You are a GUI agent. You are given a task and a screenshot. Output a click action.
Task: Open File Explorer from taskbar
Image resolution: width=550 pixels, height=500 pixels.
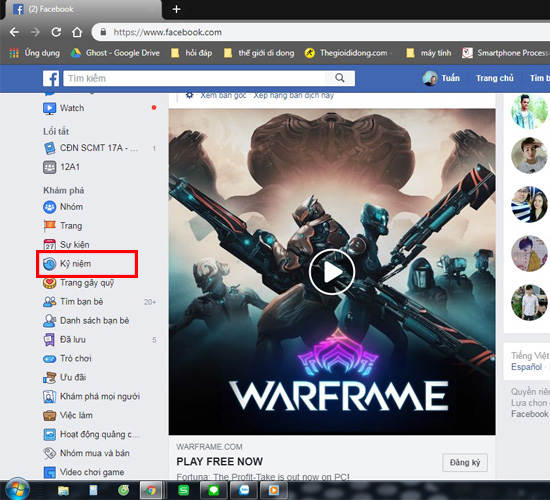coord(63,491)
